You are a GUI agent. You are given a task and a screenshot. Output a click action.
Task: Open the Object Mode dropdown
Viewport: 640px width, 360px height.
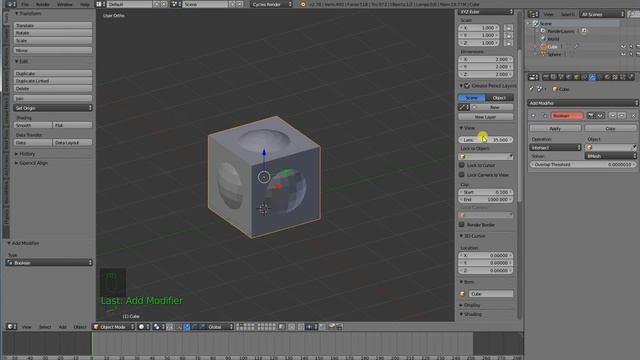(x=113, y=327)
